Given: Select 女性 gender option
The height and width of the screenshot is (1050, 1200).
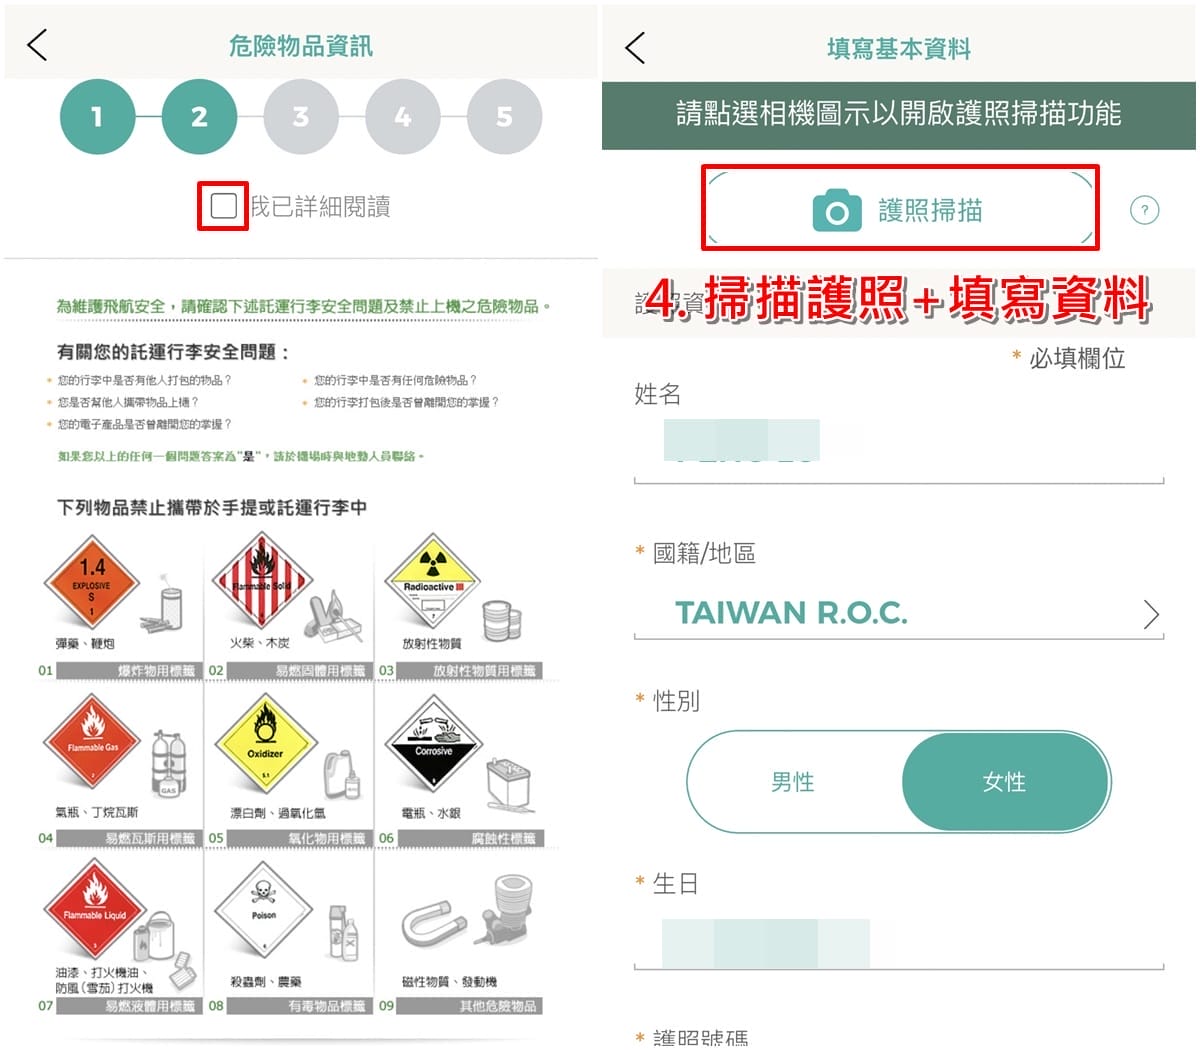Looking at the screenshot, I should [x=1005, y=781].
